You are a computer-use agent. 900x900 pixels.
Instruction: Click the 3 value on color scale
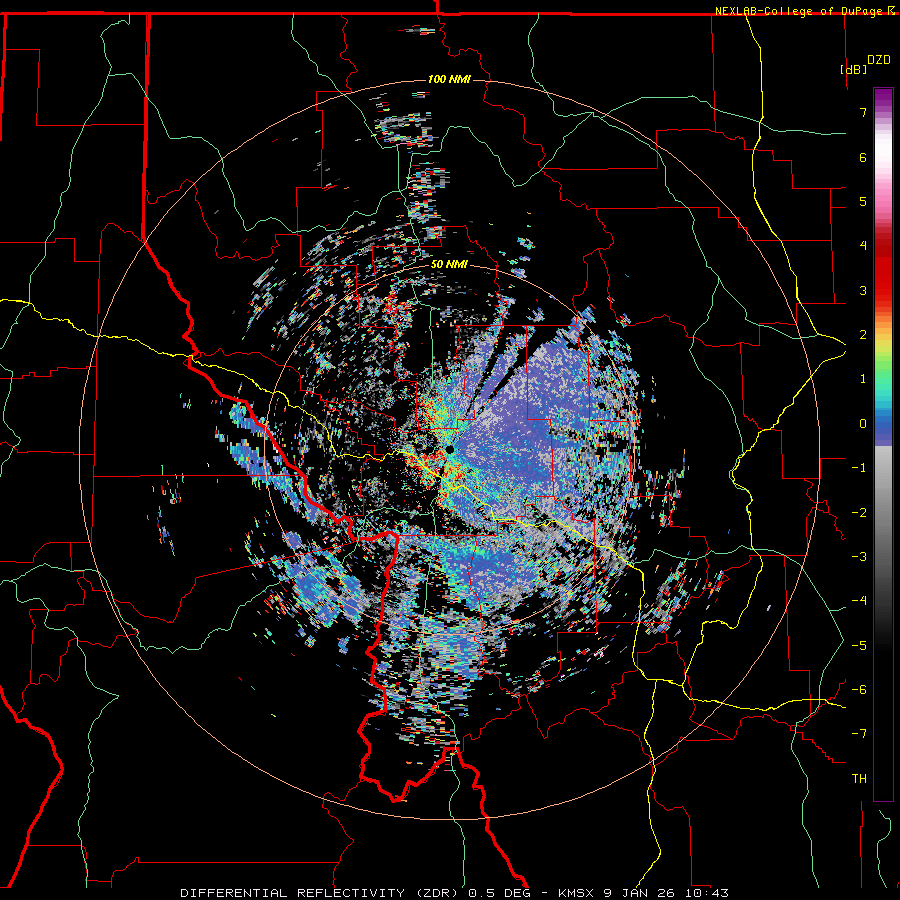coord(863,290)
